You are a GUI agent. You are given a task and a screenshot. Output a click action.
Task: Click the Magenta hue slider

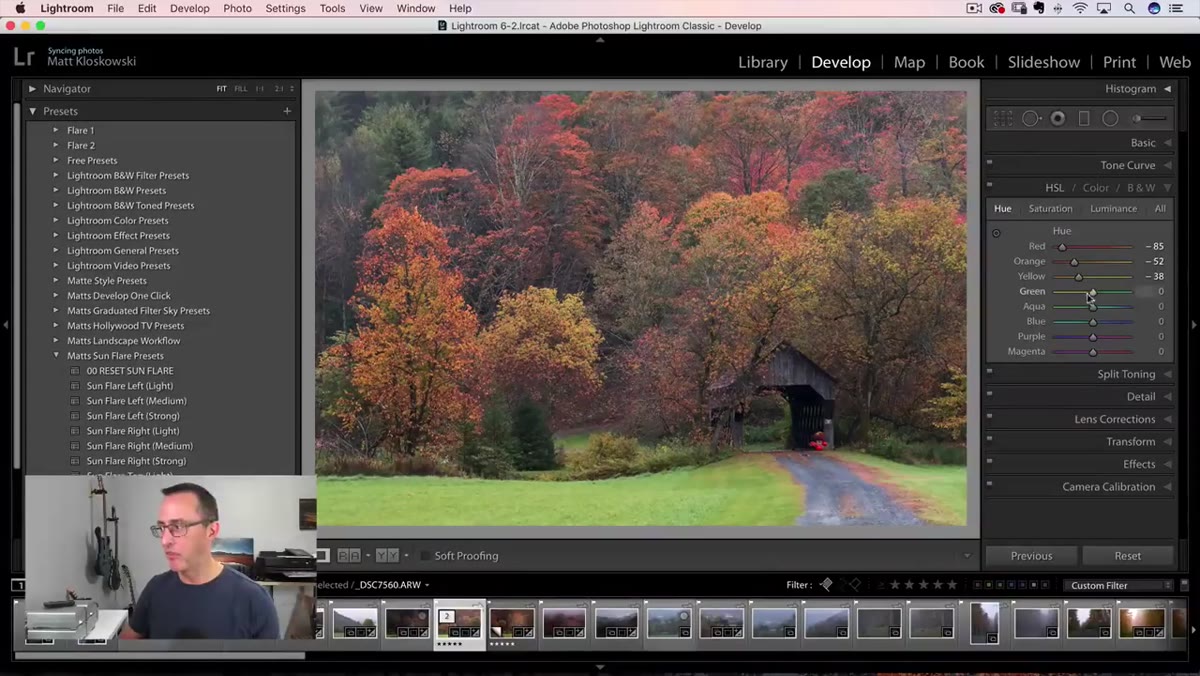1093,351
